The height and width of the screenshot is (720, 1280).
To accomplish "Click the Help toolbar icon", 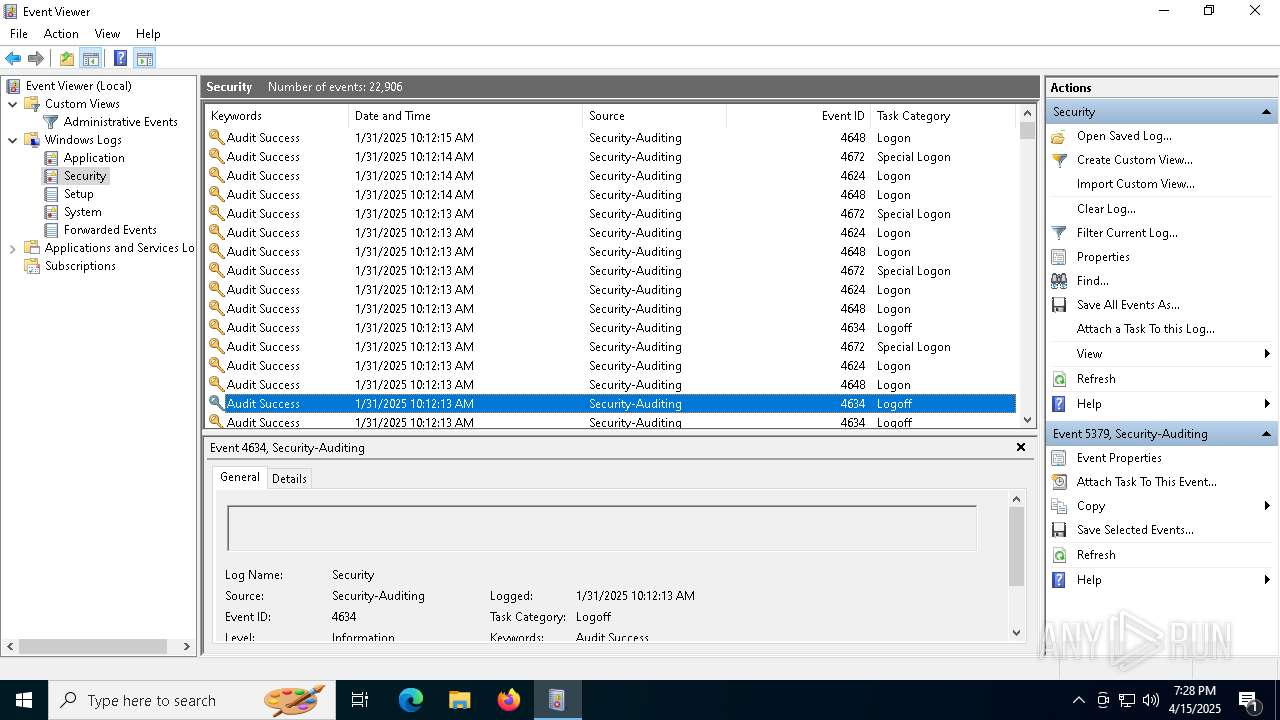I will coord(120,58).
